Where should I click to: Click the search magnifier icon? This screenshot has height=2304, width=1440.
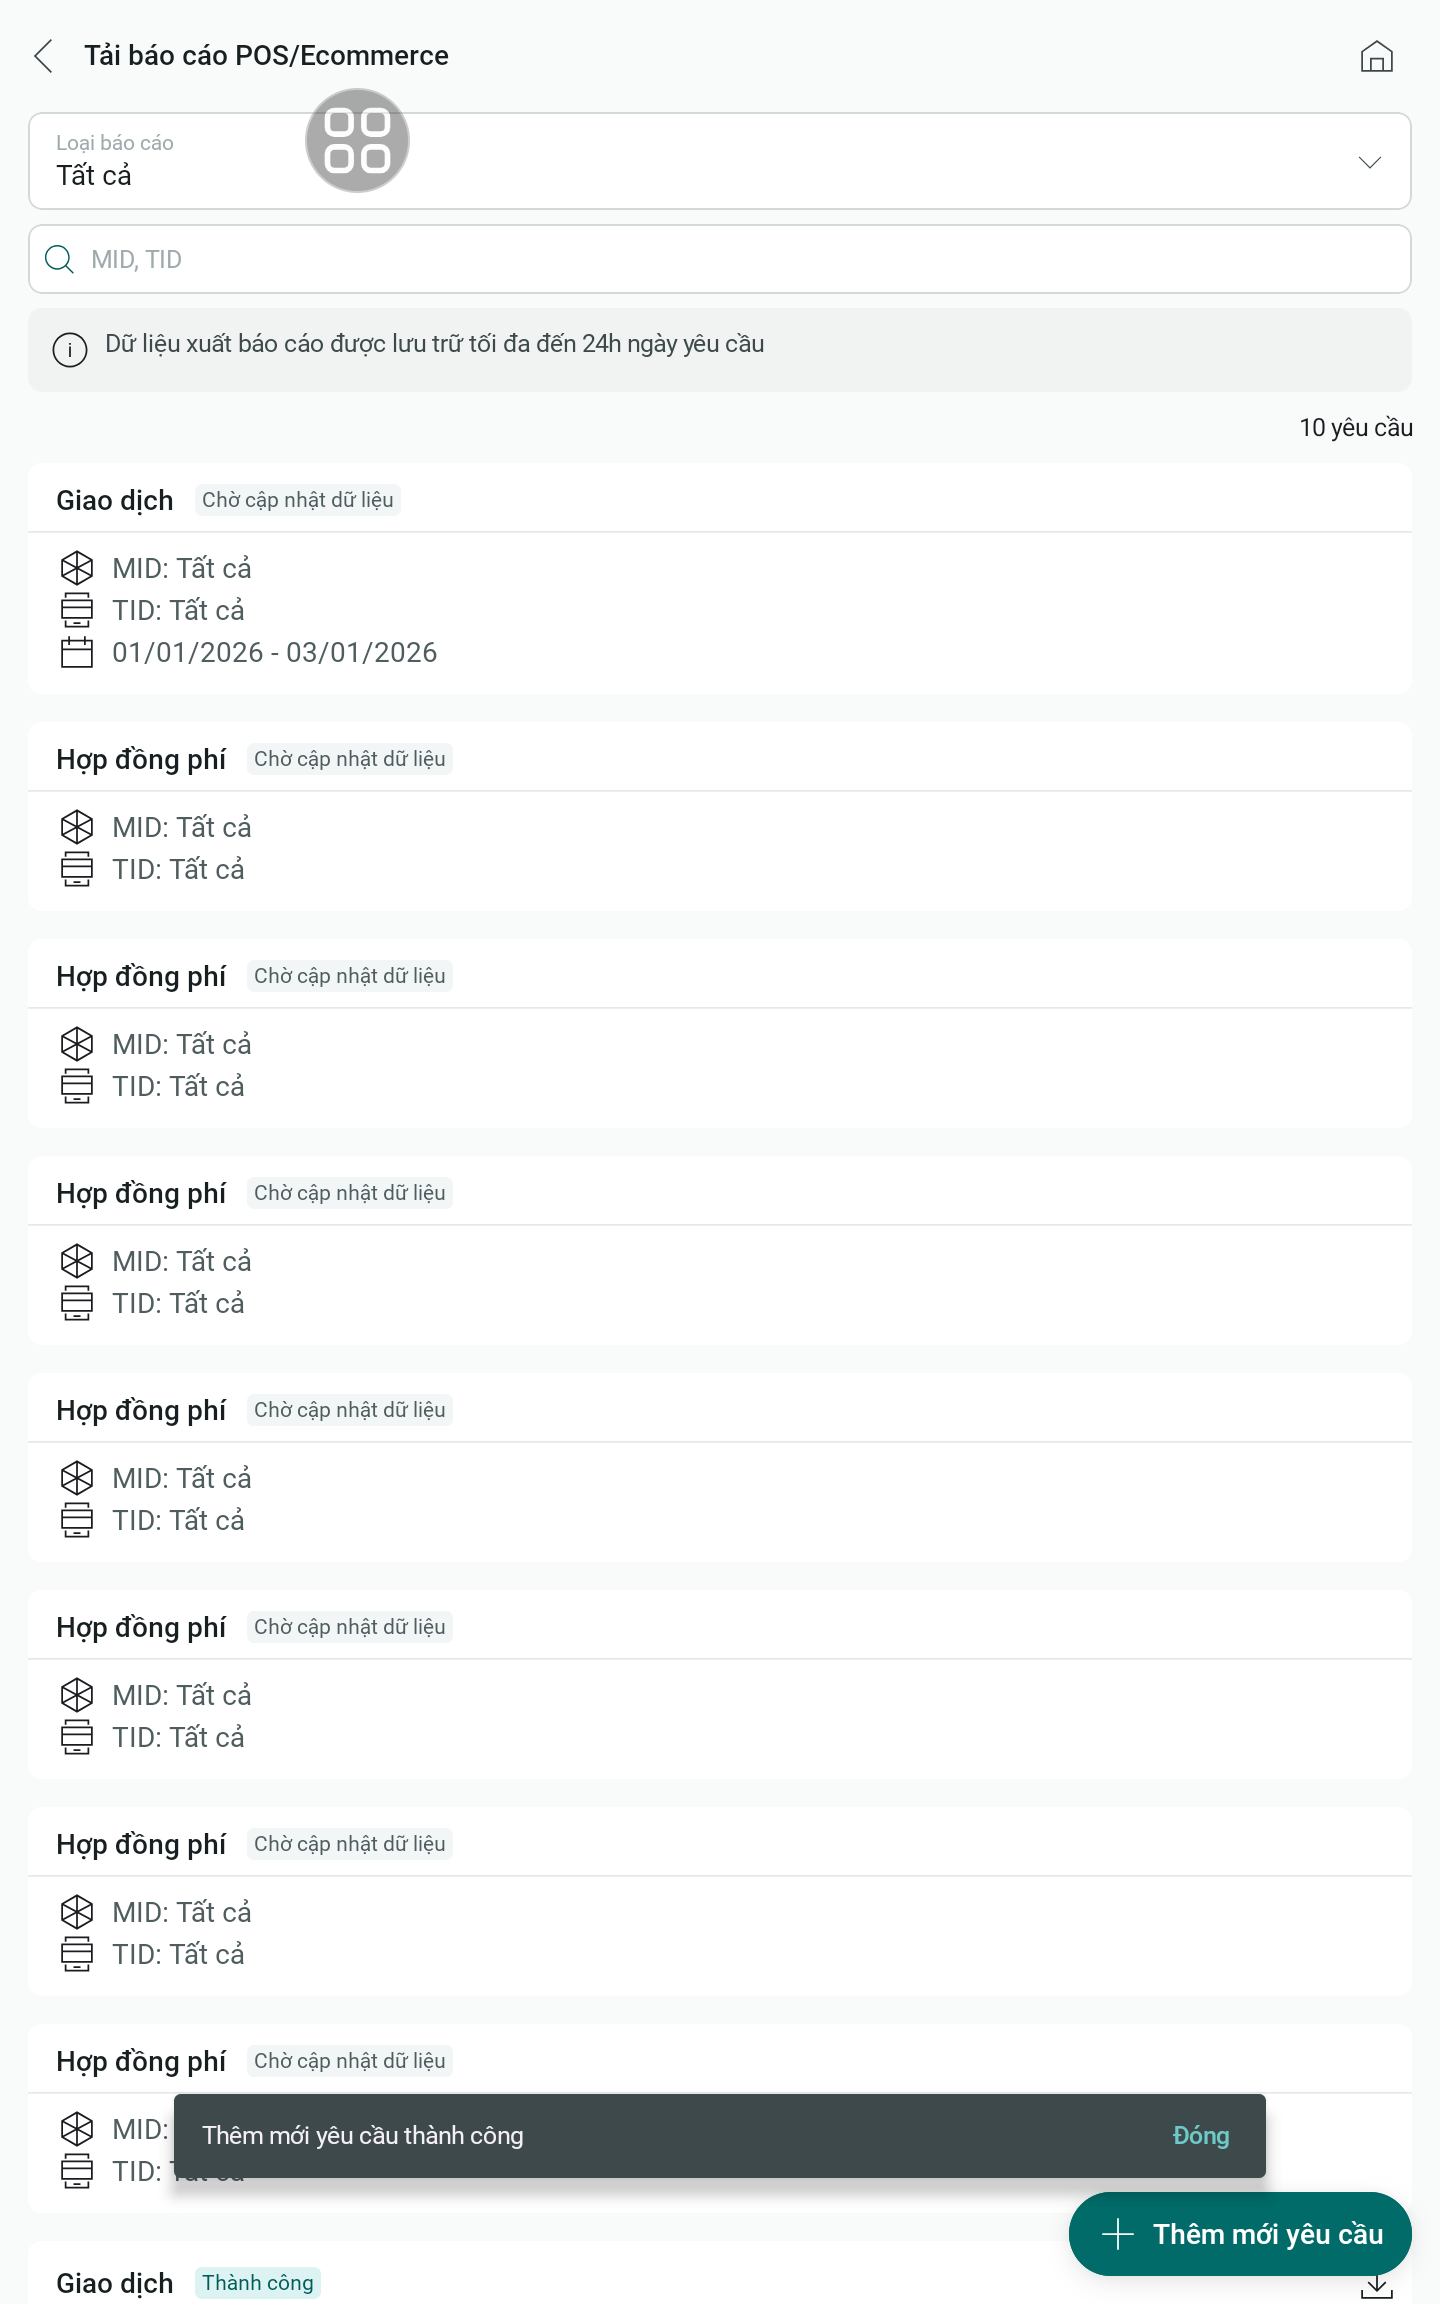60,260
